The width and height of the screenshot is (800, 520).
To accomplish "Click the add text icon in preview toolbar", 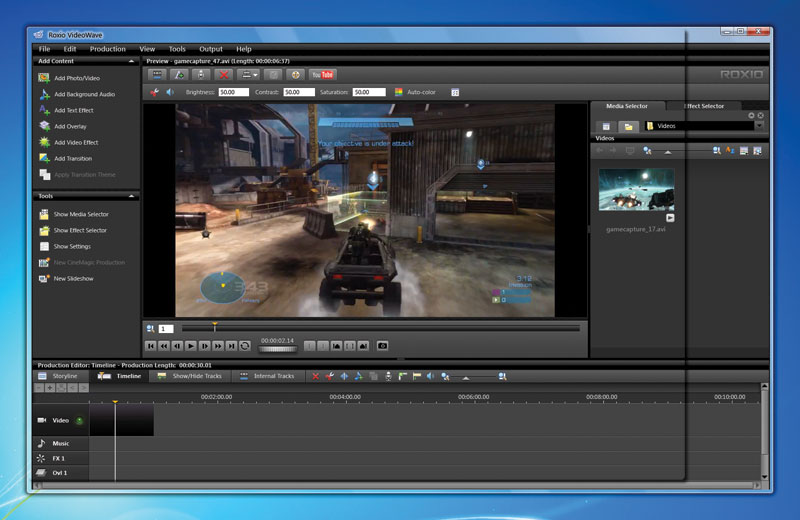I will pos(180,75).
